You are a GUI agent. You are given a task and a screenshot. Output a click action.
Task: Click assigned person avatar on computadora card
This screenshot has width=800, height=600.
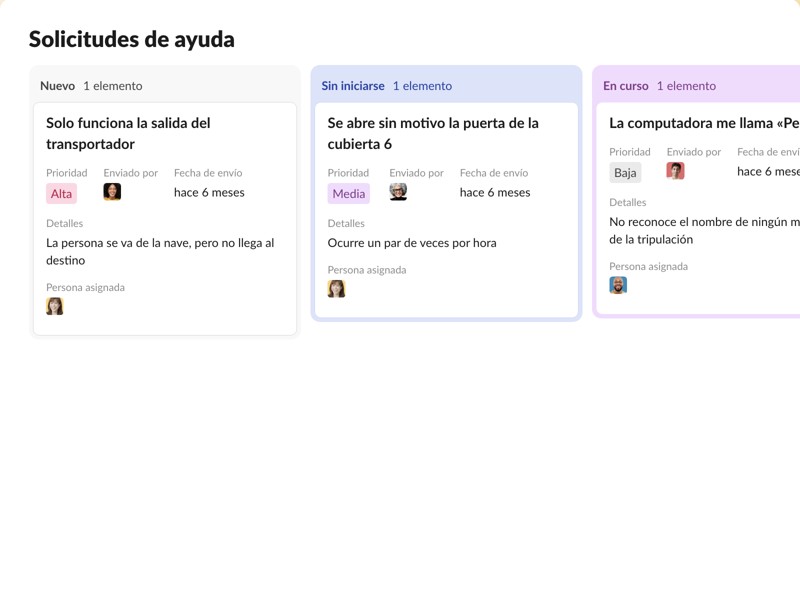(619, 285)
